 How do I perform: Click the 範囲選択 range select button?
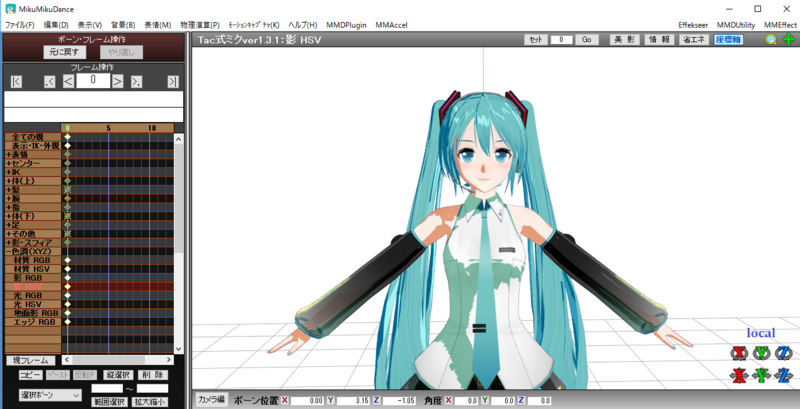pos(109,401)
